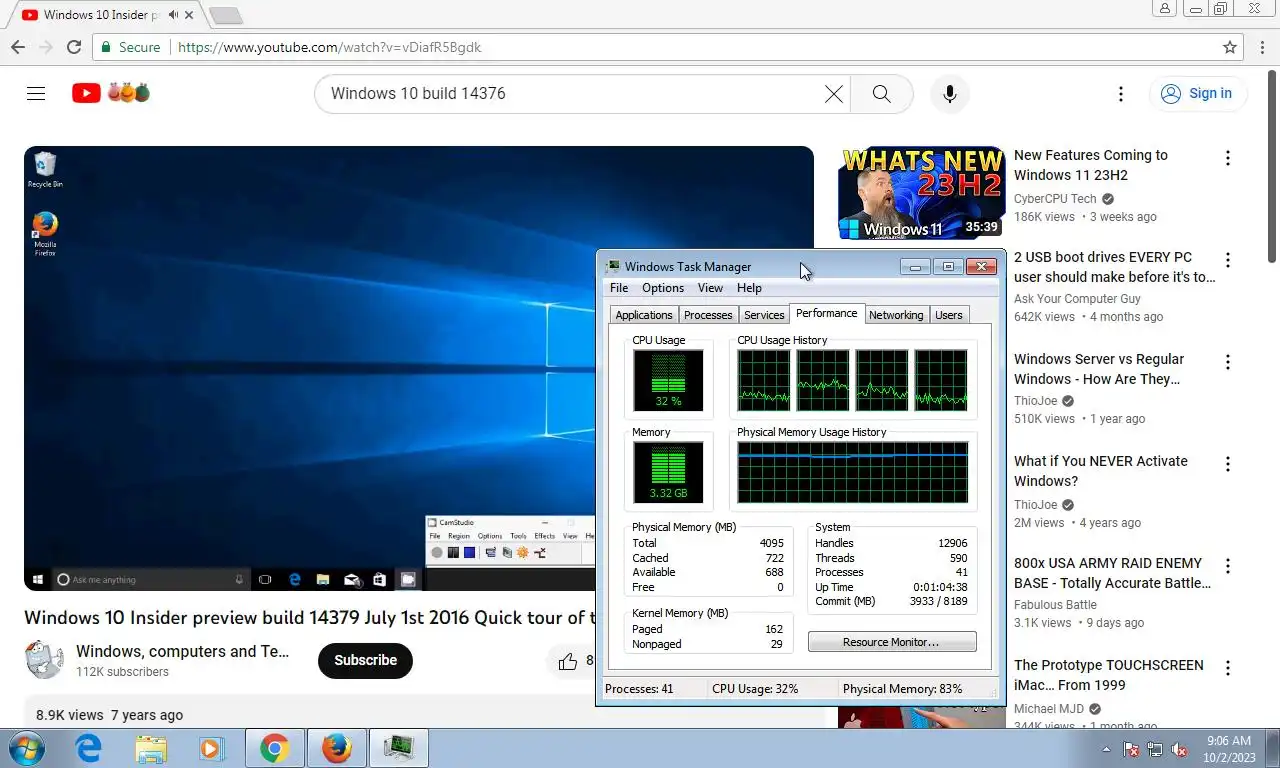This screenshot has height=768, width=1280.
Task: Open Michael MJD channel link
Action: [1048, 709]
